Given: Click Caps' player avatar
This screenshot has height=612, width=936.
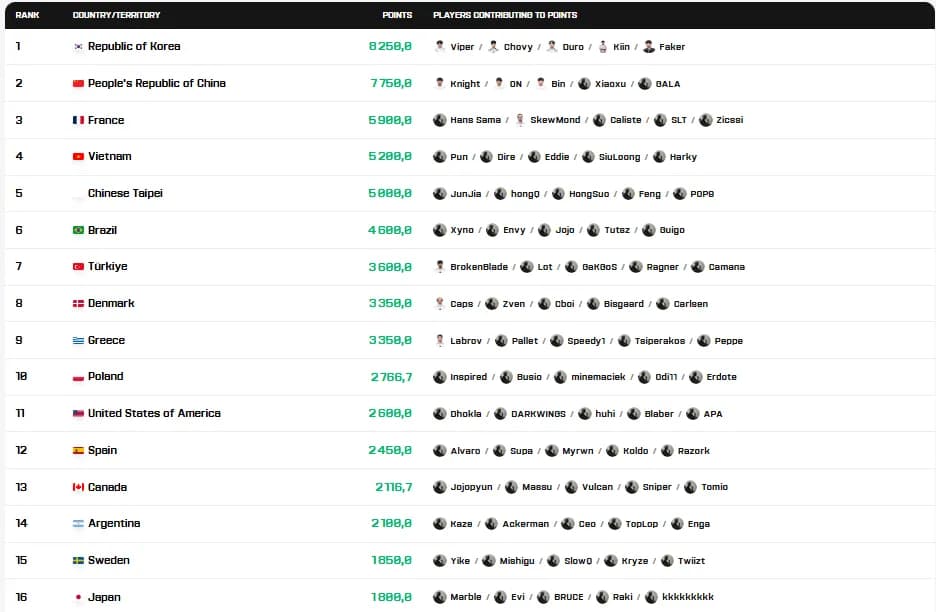Looking at the screenshot, I should (440, 303).
